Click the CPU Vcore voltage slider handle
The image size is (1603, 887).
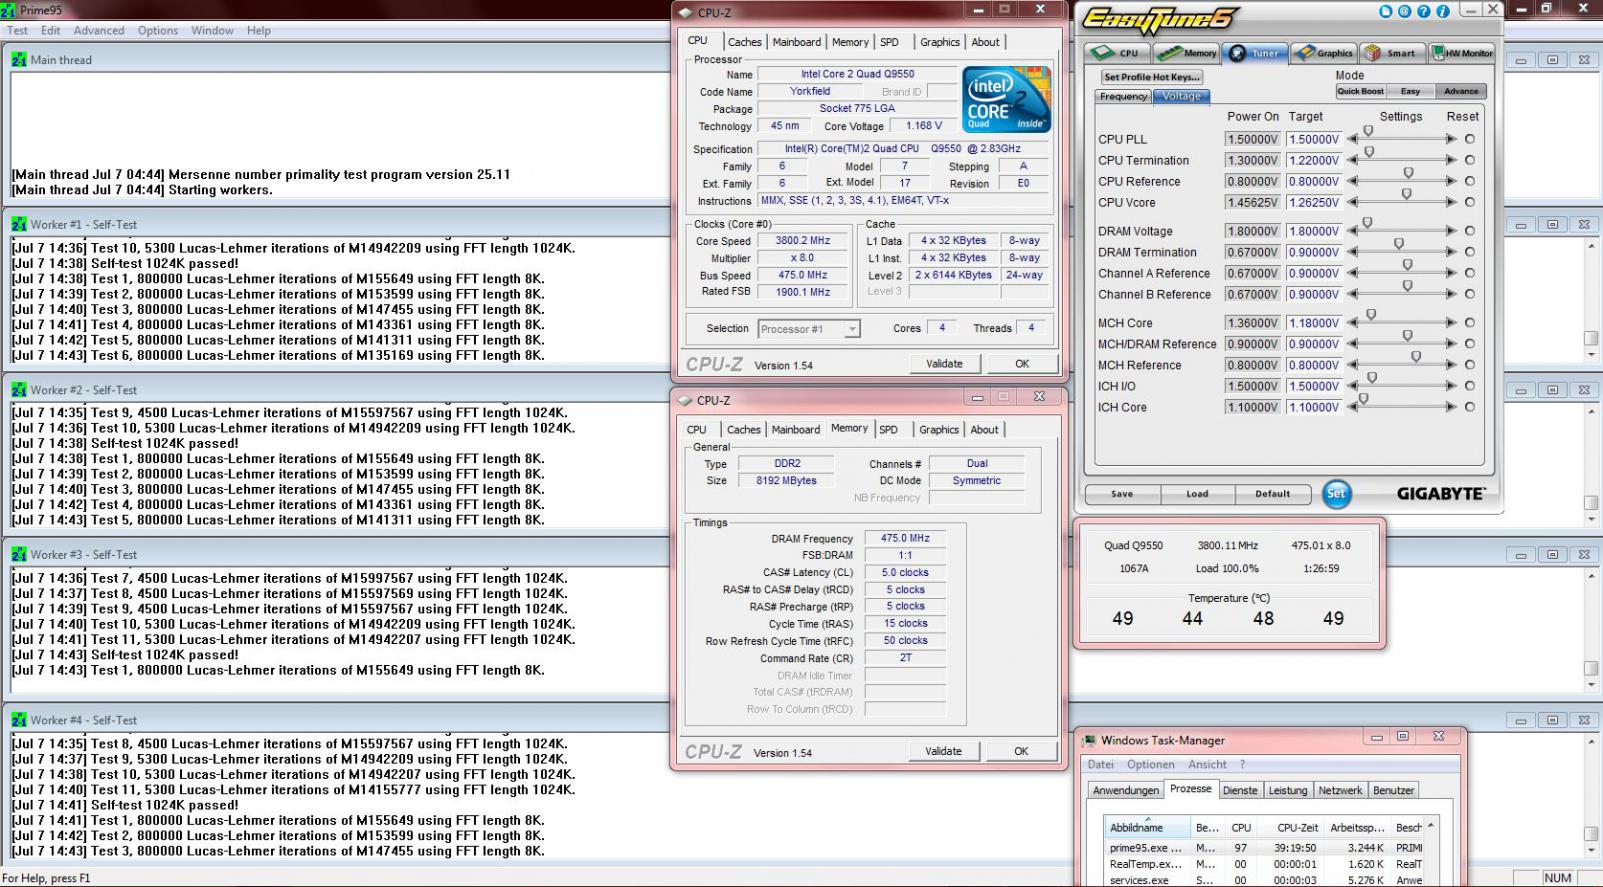coord(1406,195)
